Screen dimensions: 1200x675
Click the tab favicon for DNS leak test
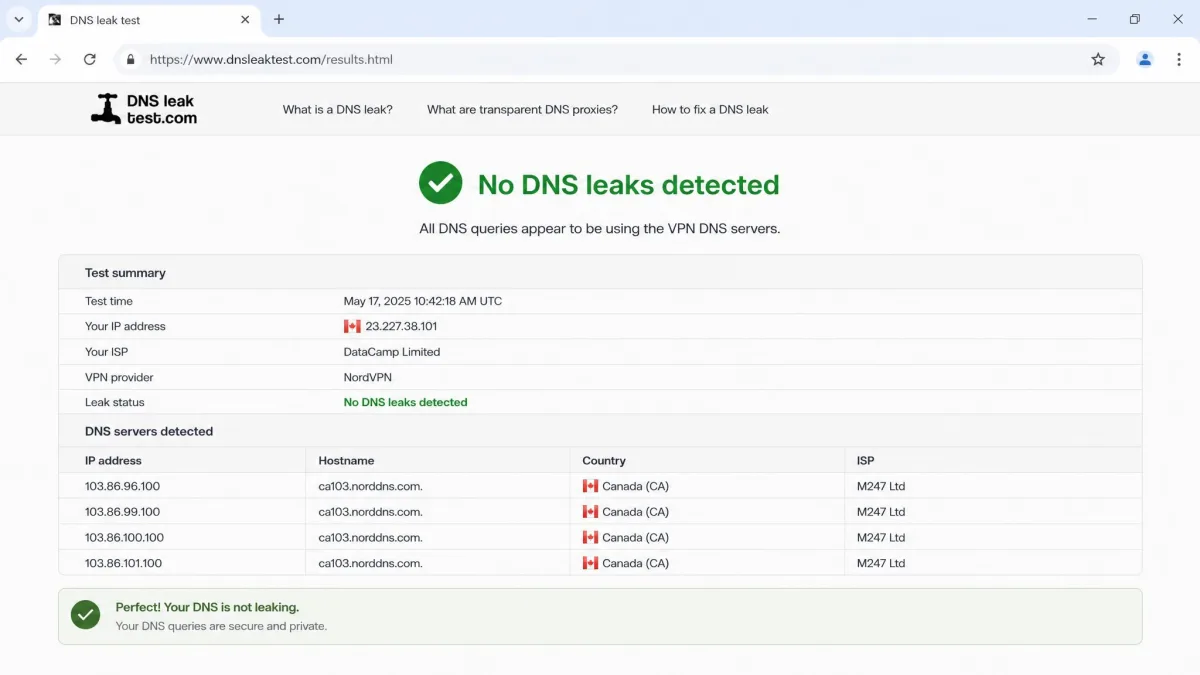(54, 20)
